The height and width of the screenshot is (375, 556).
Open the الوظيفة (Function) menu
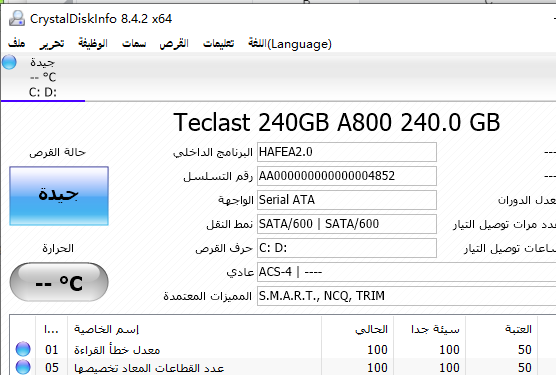pos(93,44)
